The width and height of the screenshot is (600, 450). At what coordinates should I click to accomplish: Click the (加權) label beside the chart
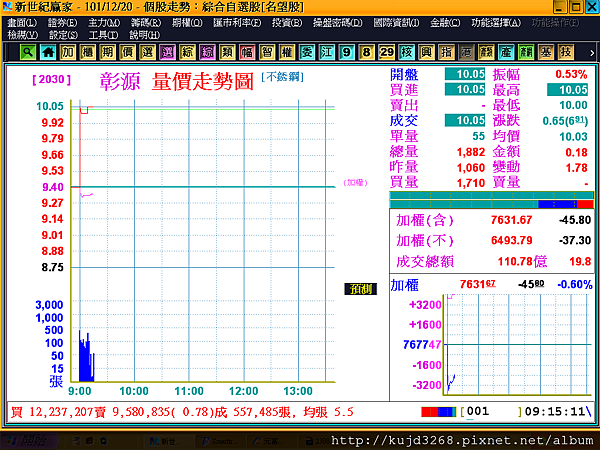(x=355, y=183)
